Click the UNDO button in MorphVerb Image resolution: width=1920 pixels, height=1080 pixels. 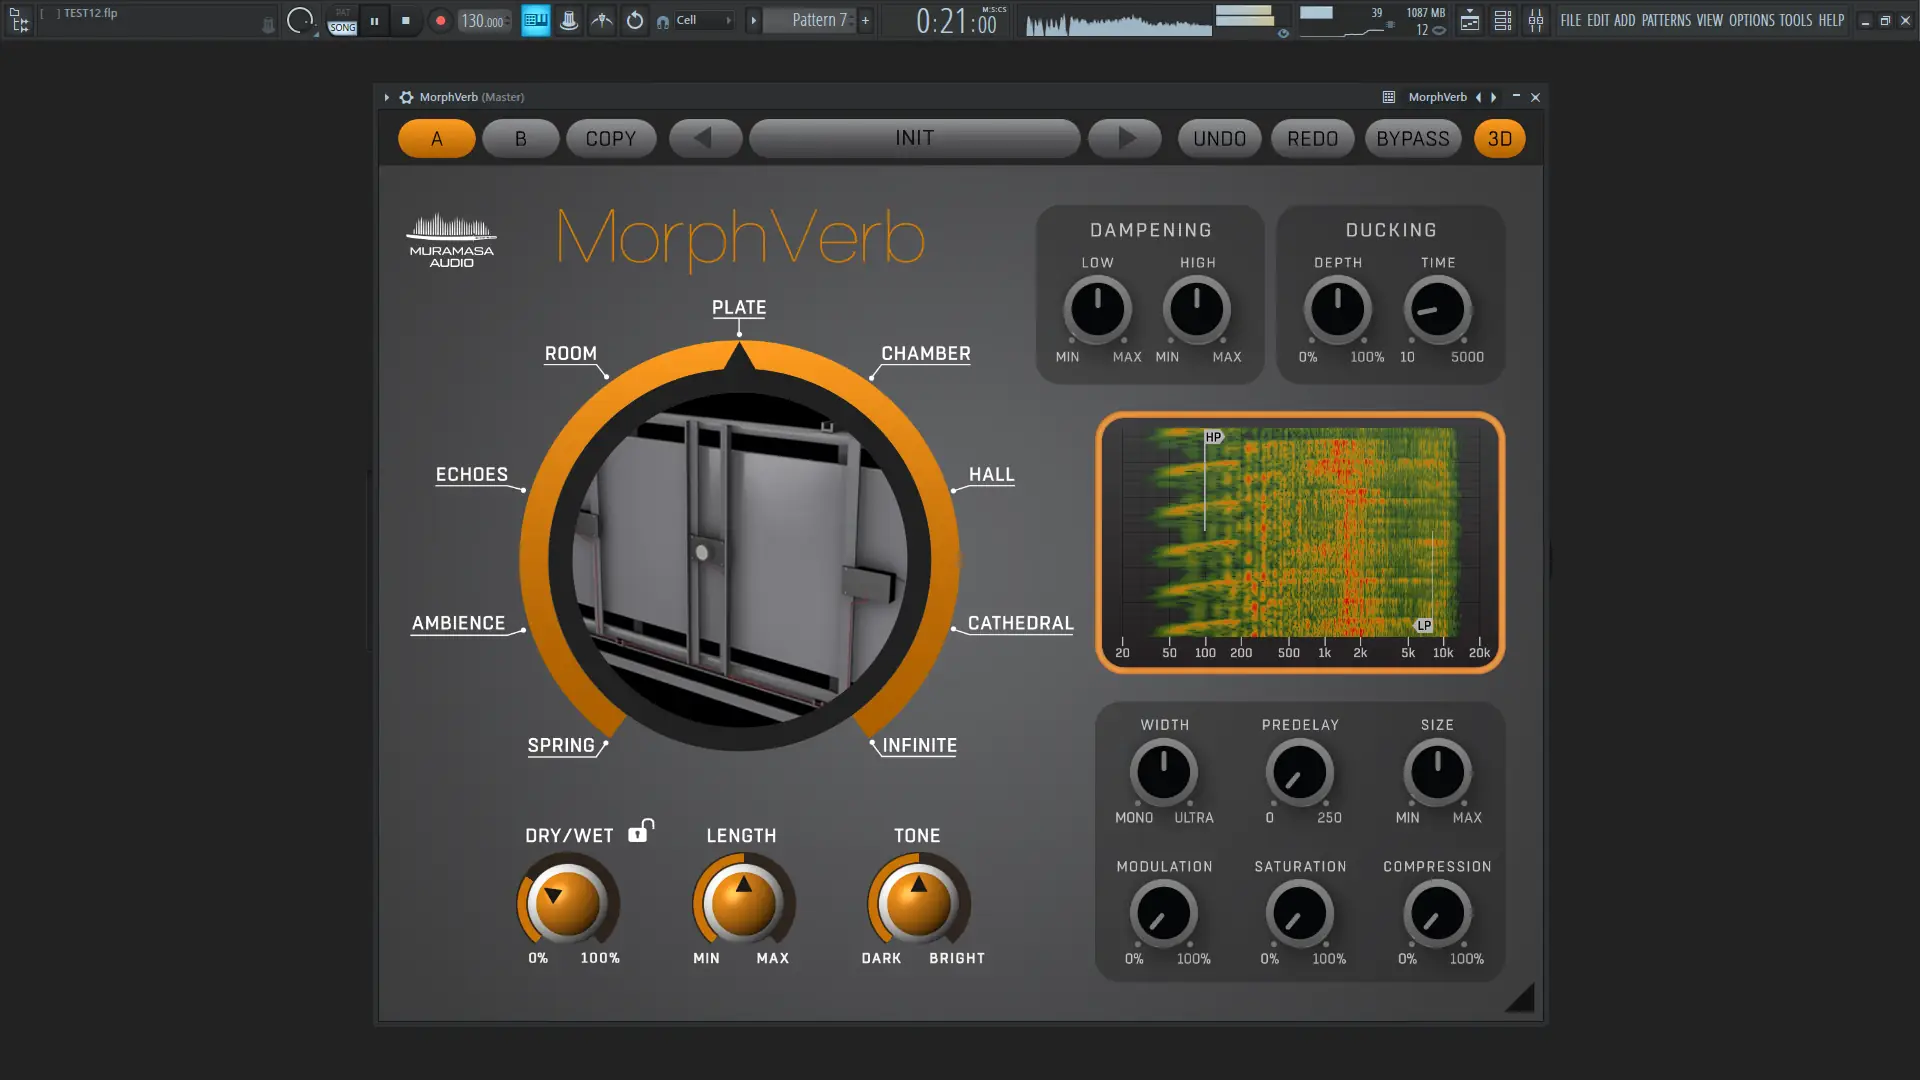[1218, 138]
